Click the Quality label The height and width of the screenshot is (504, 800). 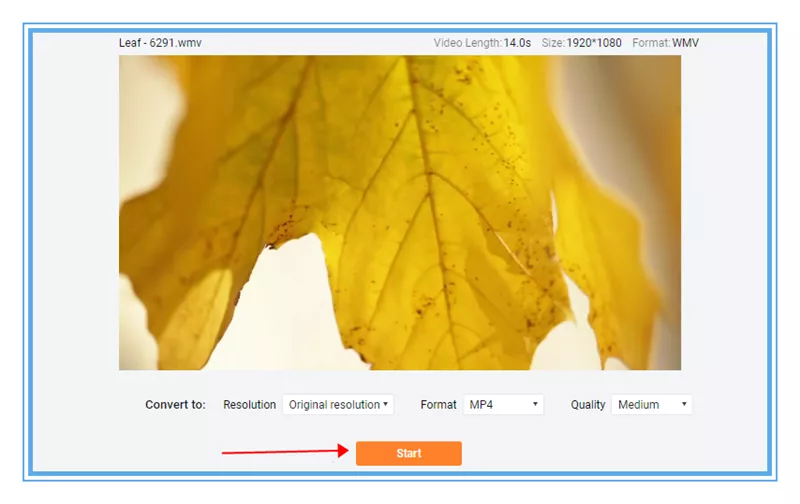588,405
